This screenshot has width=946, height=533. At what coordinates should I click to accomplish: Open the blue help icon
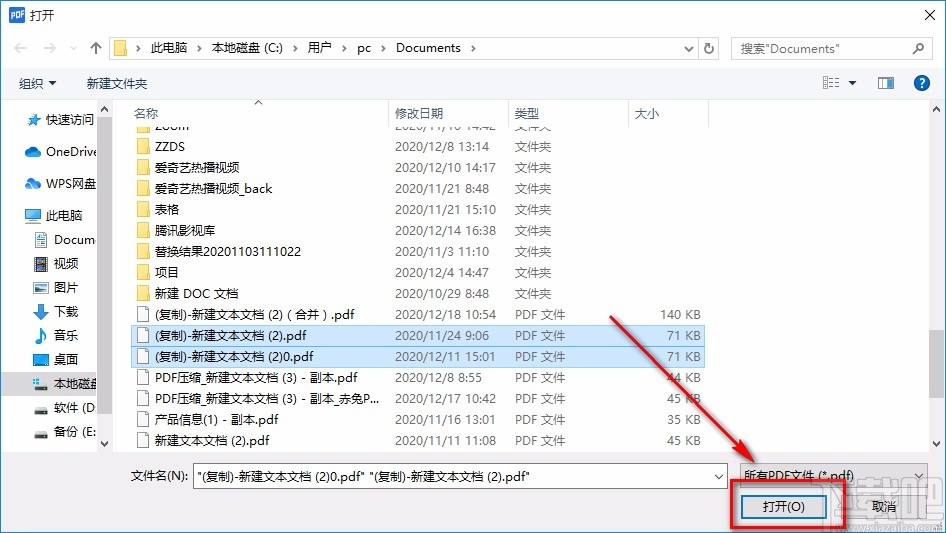click(x=921, y=83)
